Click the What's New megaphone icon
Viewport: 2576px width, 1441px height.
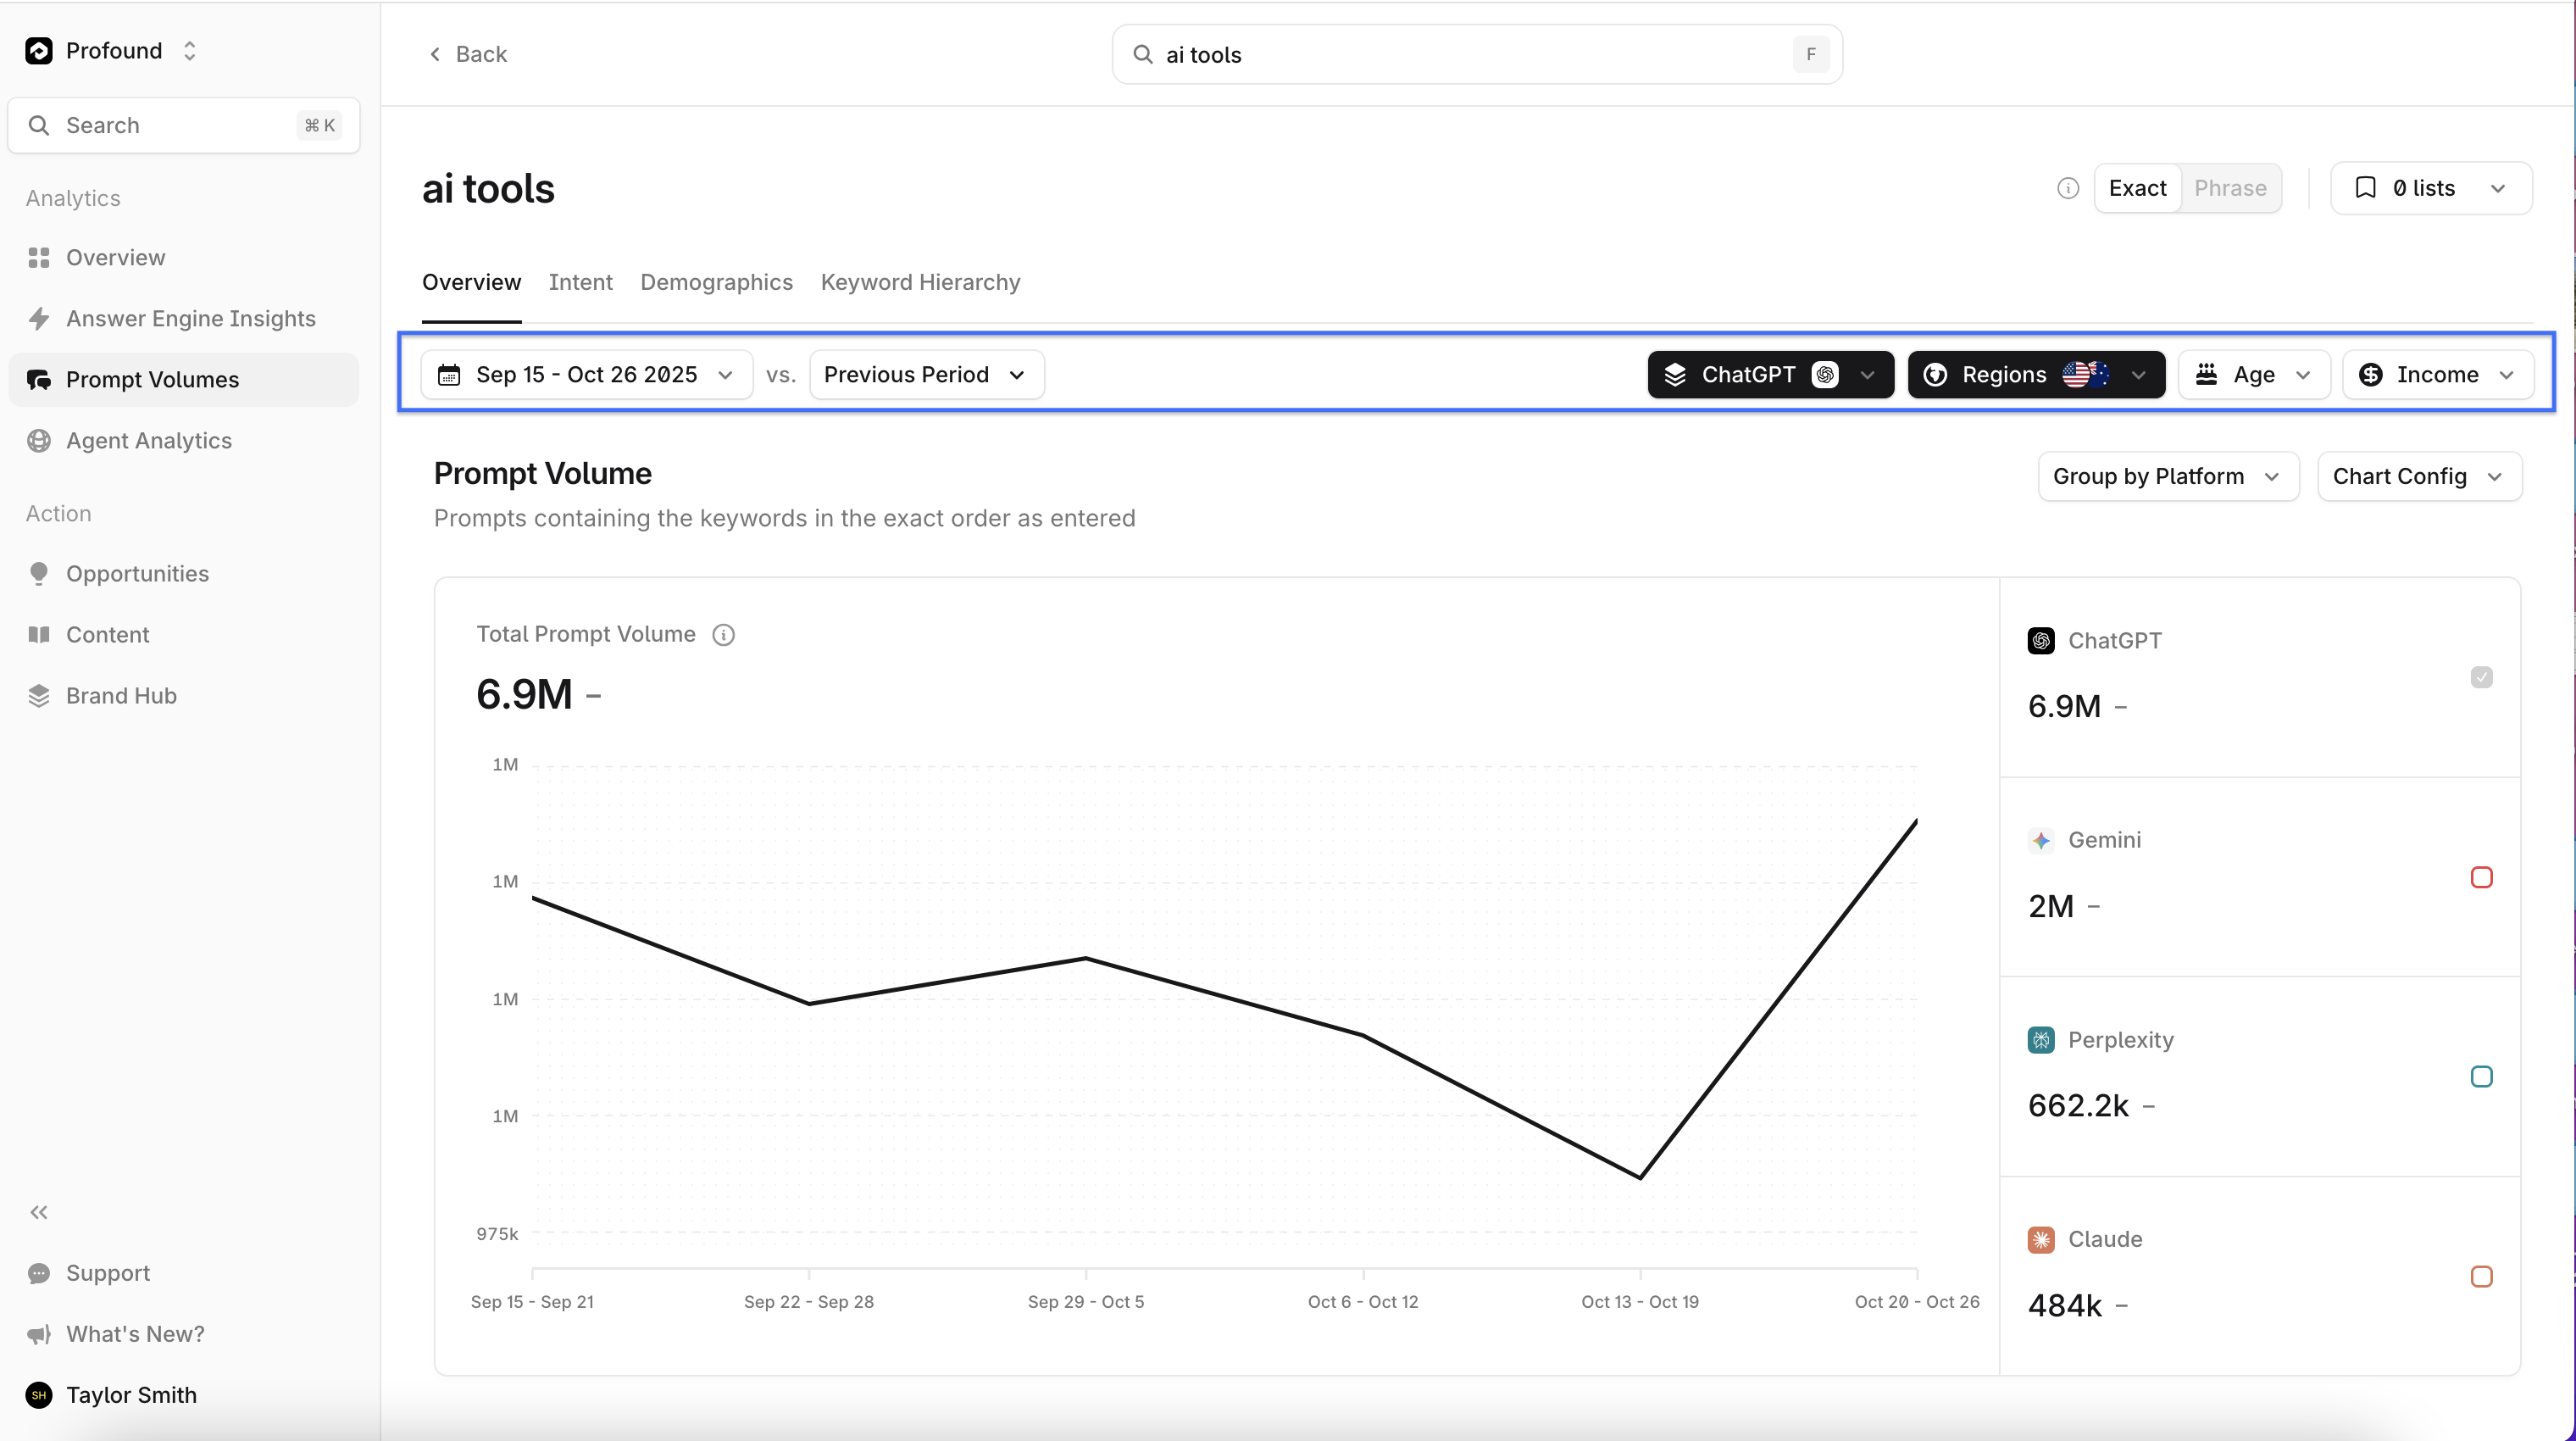(39, 1334)
